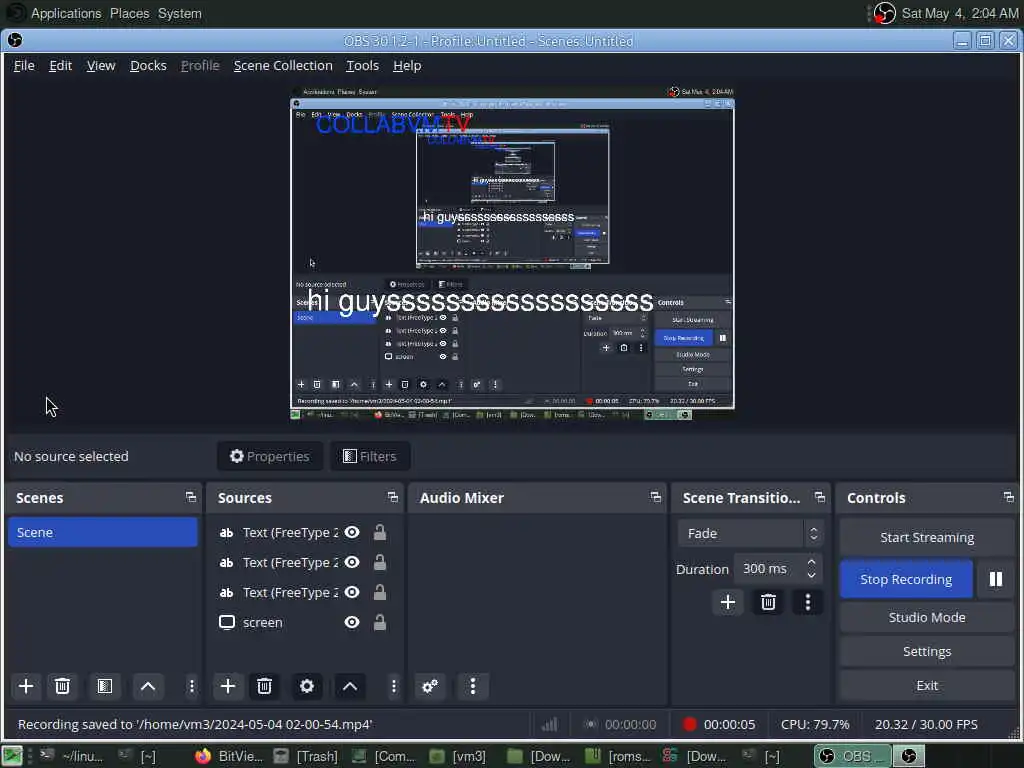Lock the first Text (FreeType 2) source

click(379, 532)
